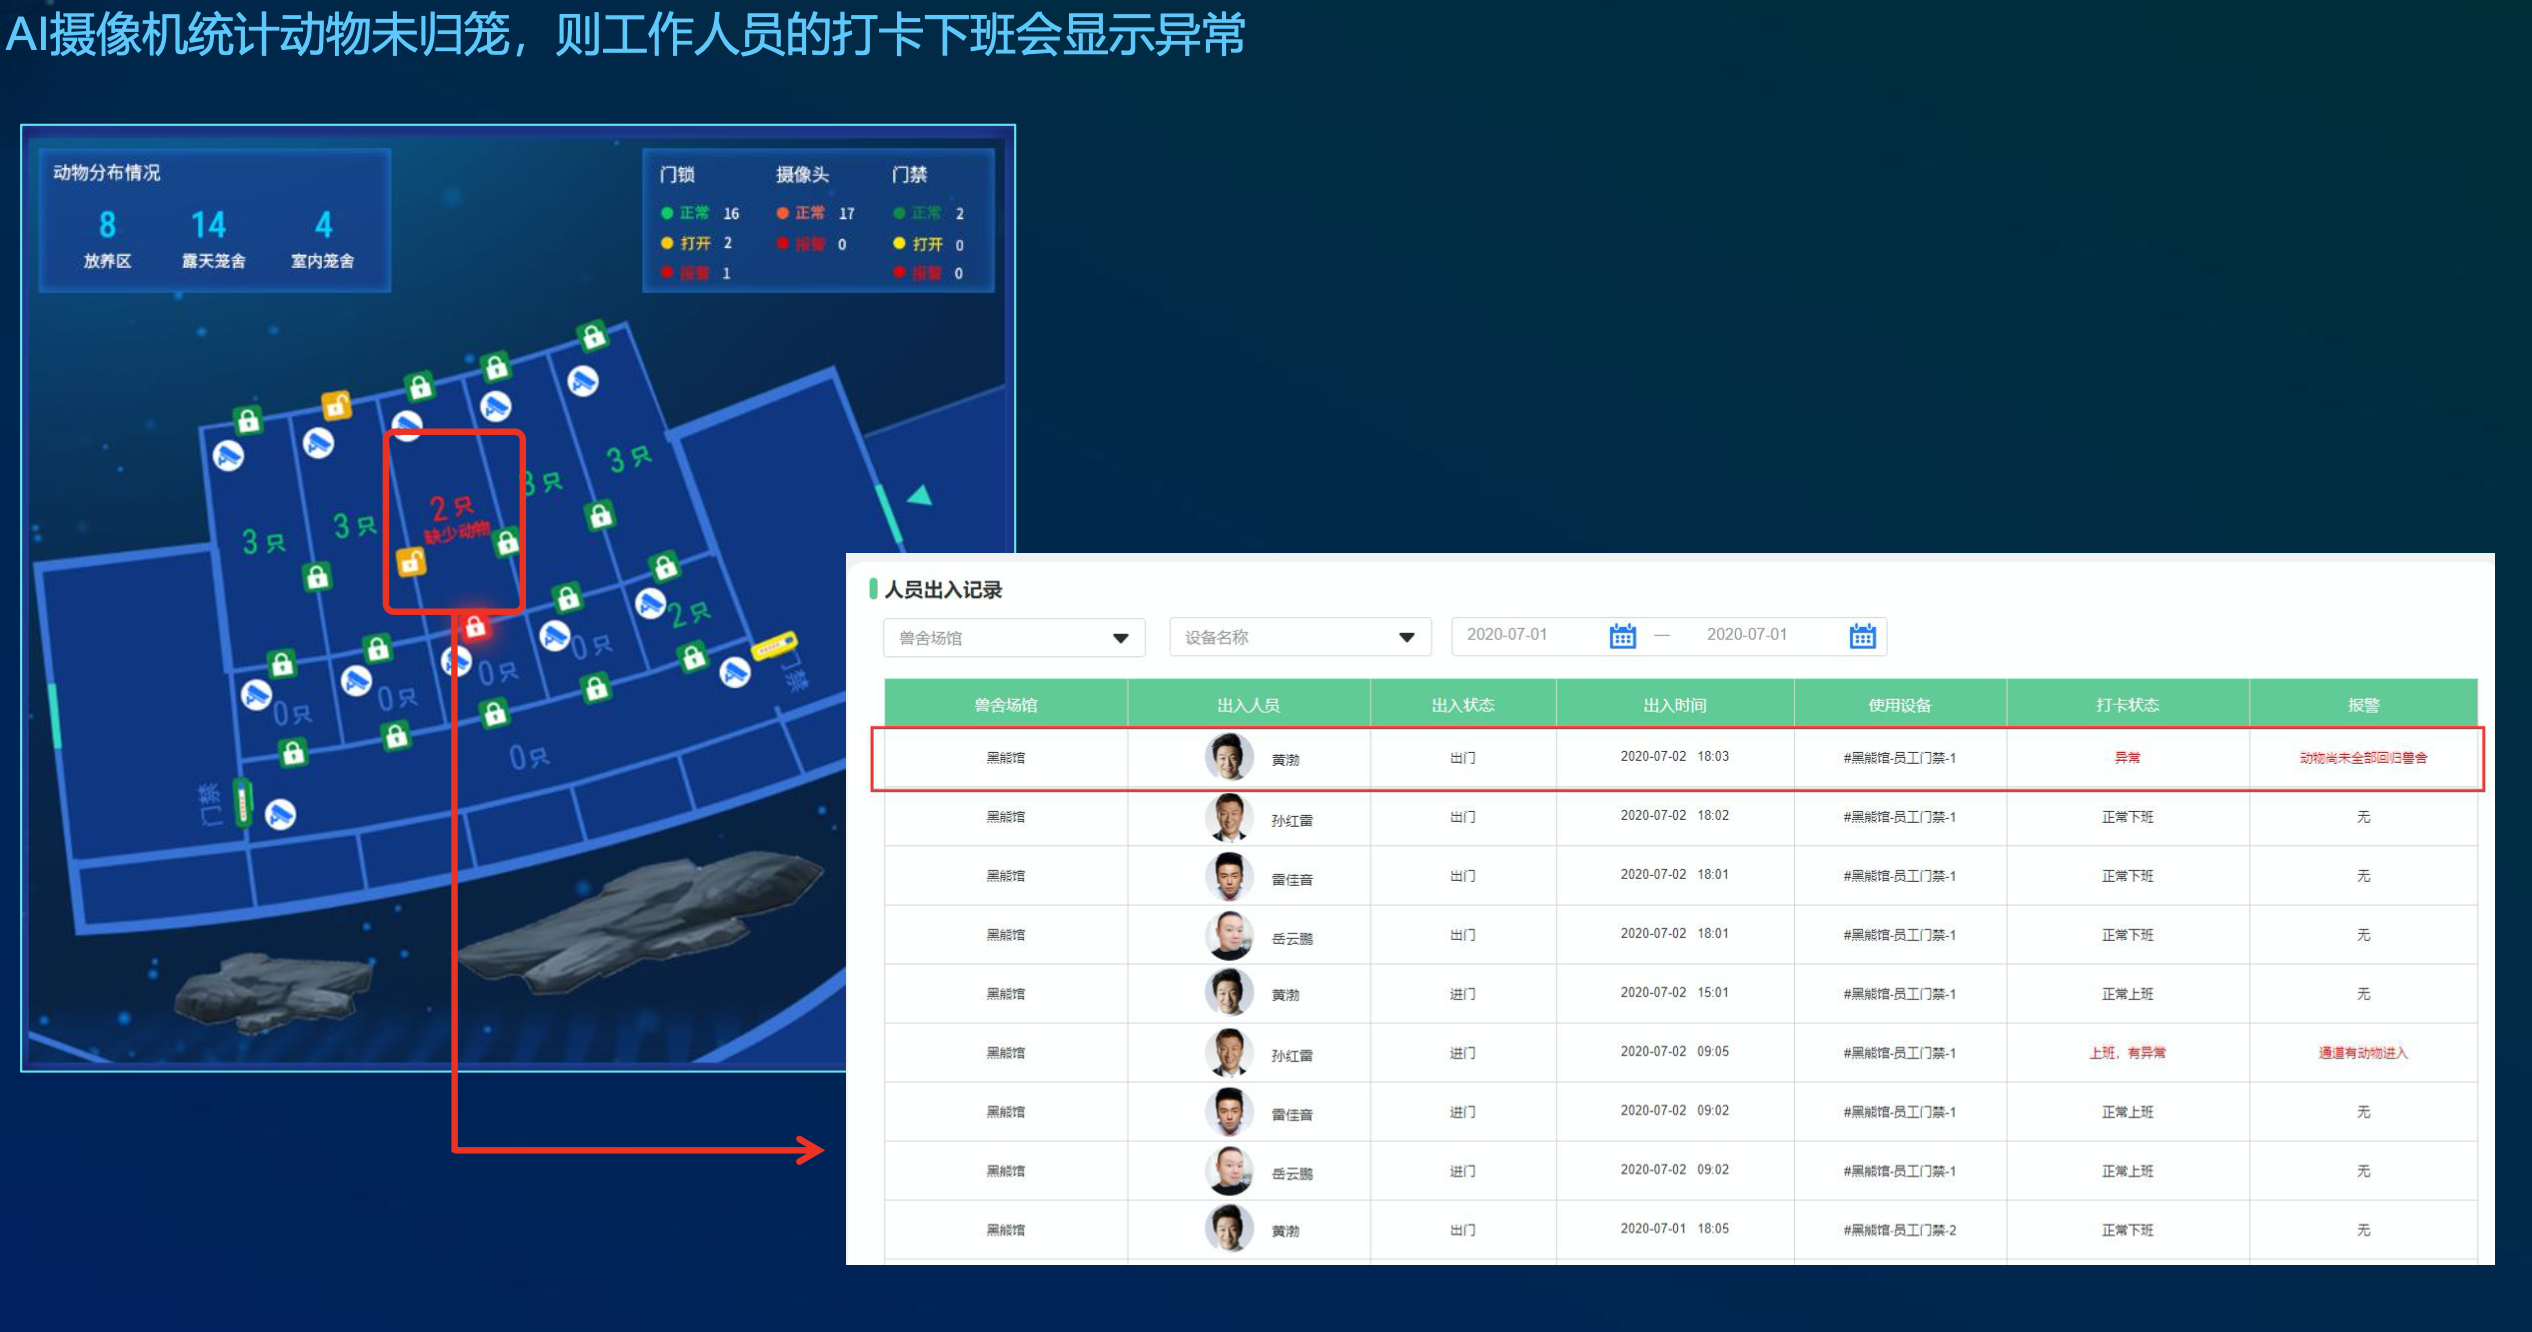2532x1332 pixels.
Task: Click camera icon beside lower-left 门禁 device
Action: pos(280,814)
